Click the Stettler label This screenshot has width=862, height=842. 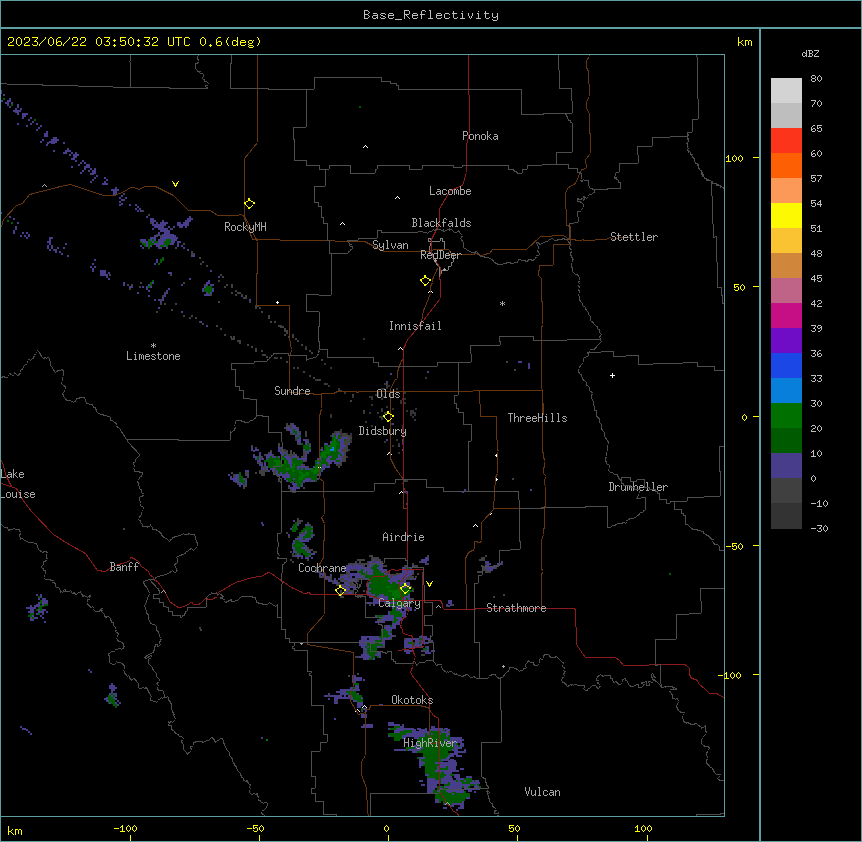pos(634,237)
